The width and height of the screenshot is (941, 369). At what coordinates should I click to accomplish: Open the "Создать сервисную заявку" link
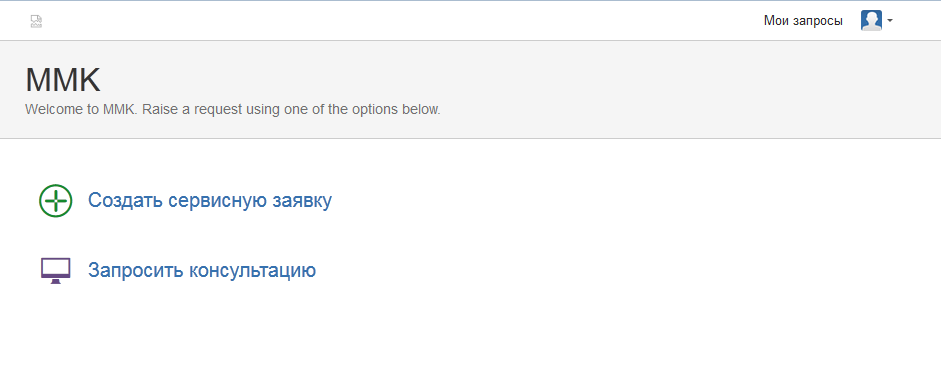tap(210, 200)
